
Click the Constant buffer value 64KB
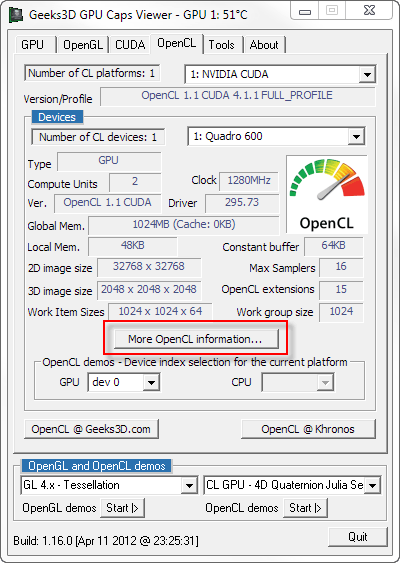(334, 246)
